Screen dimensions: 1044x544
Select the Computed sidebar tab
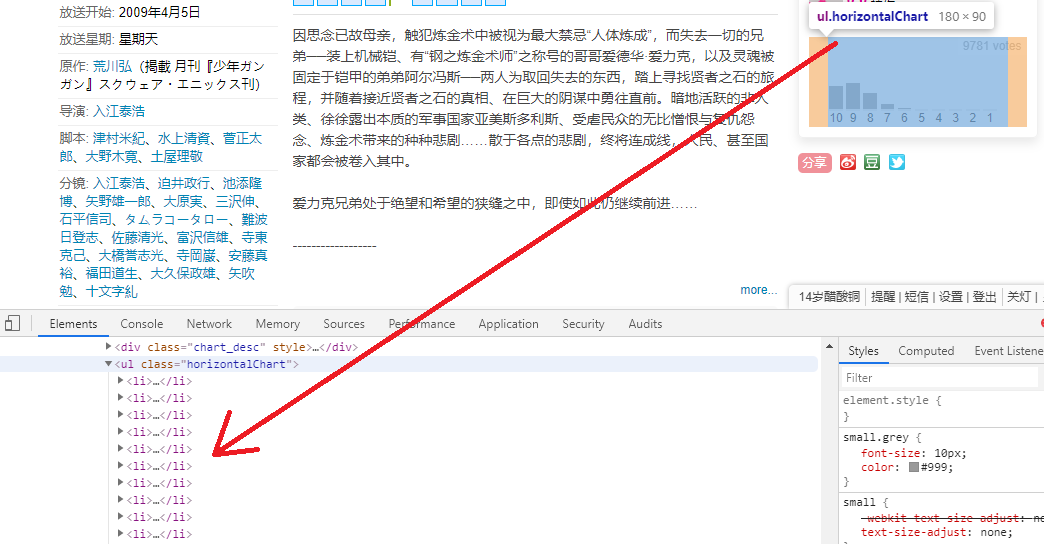coord(925,351)
